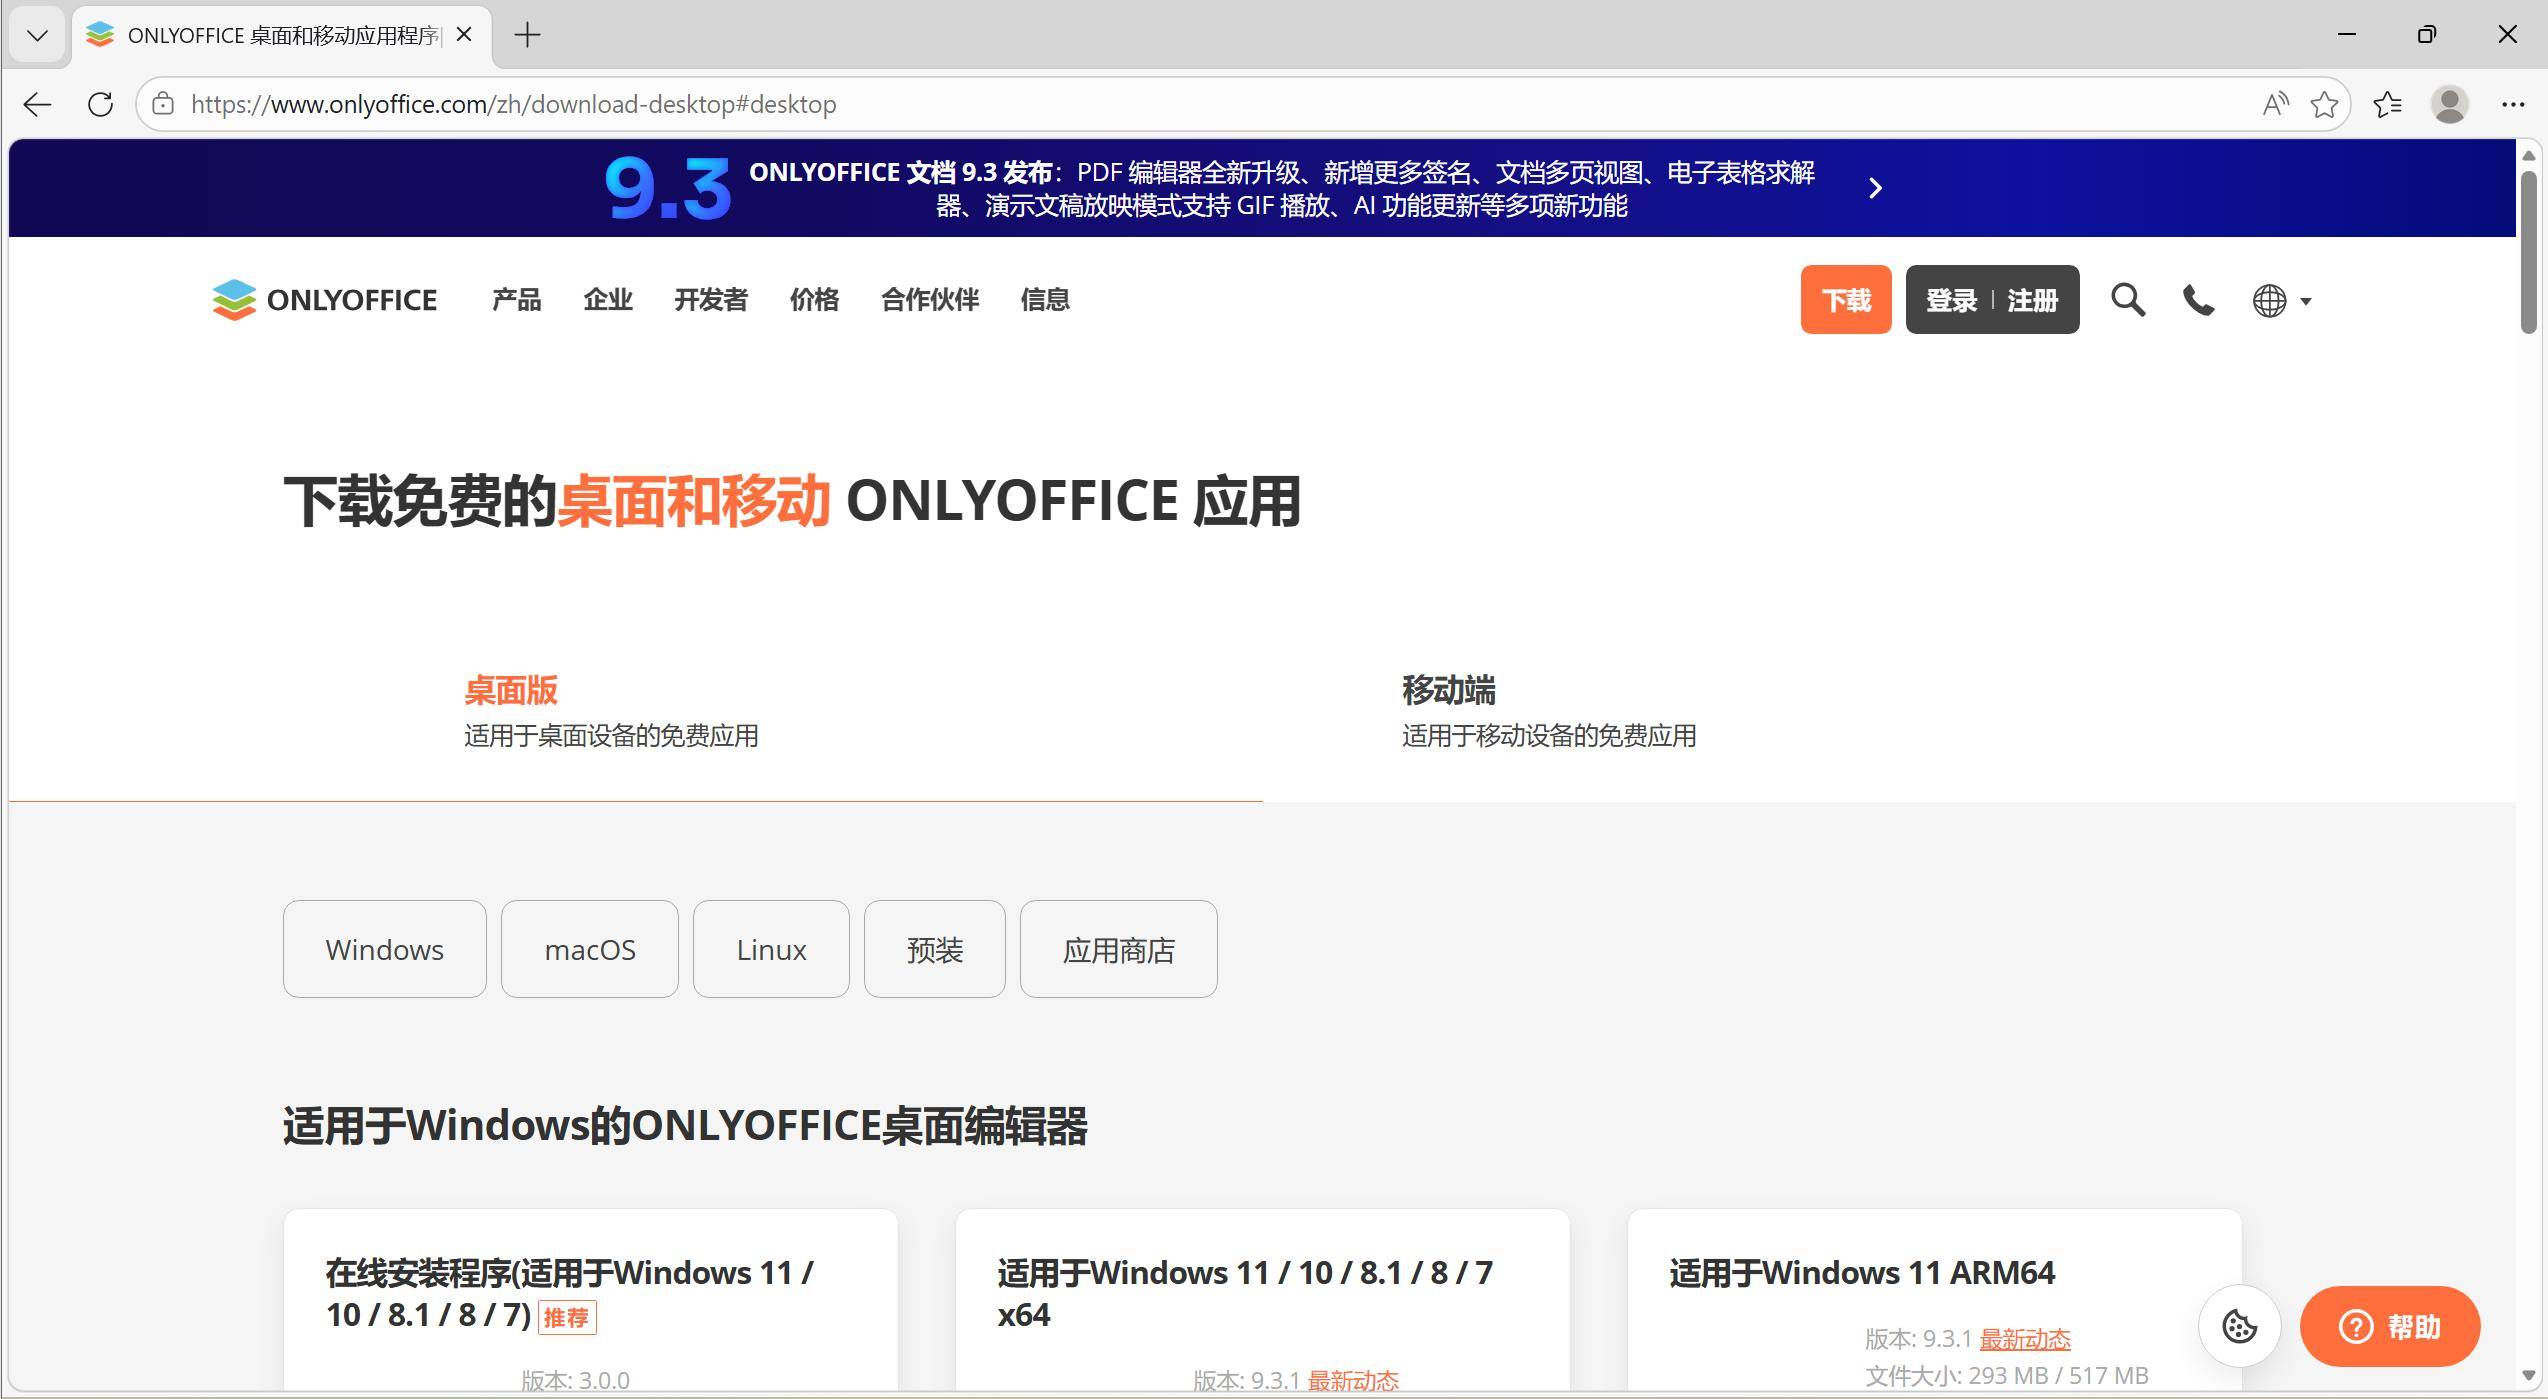Click the 在线安装程序 card title
Image resolution: width=2548 pixels, height=1399 pixels.
click(x=569, y=1293)
